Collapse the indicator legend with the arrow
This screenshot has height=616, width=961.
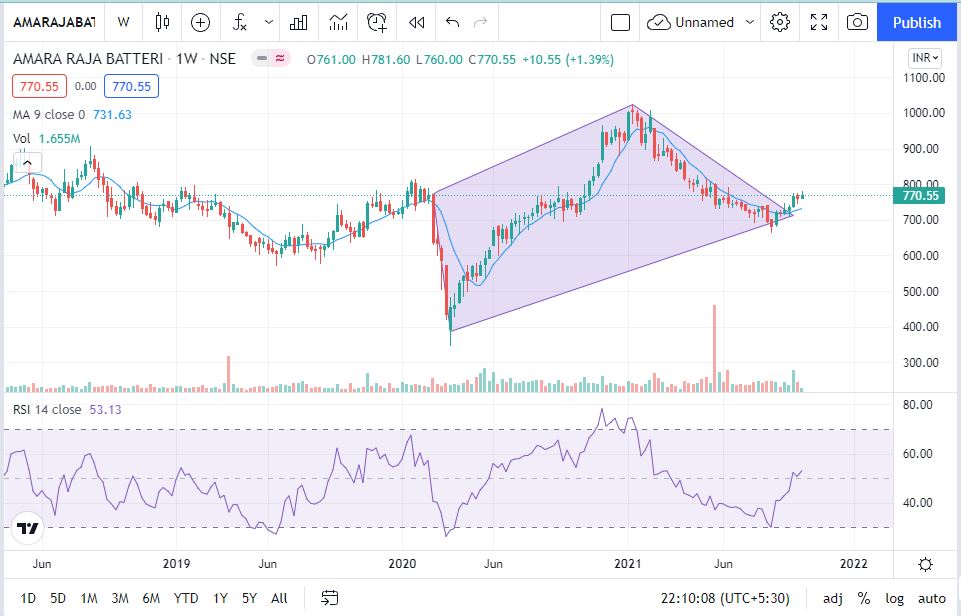click(x=27, y=162)
